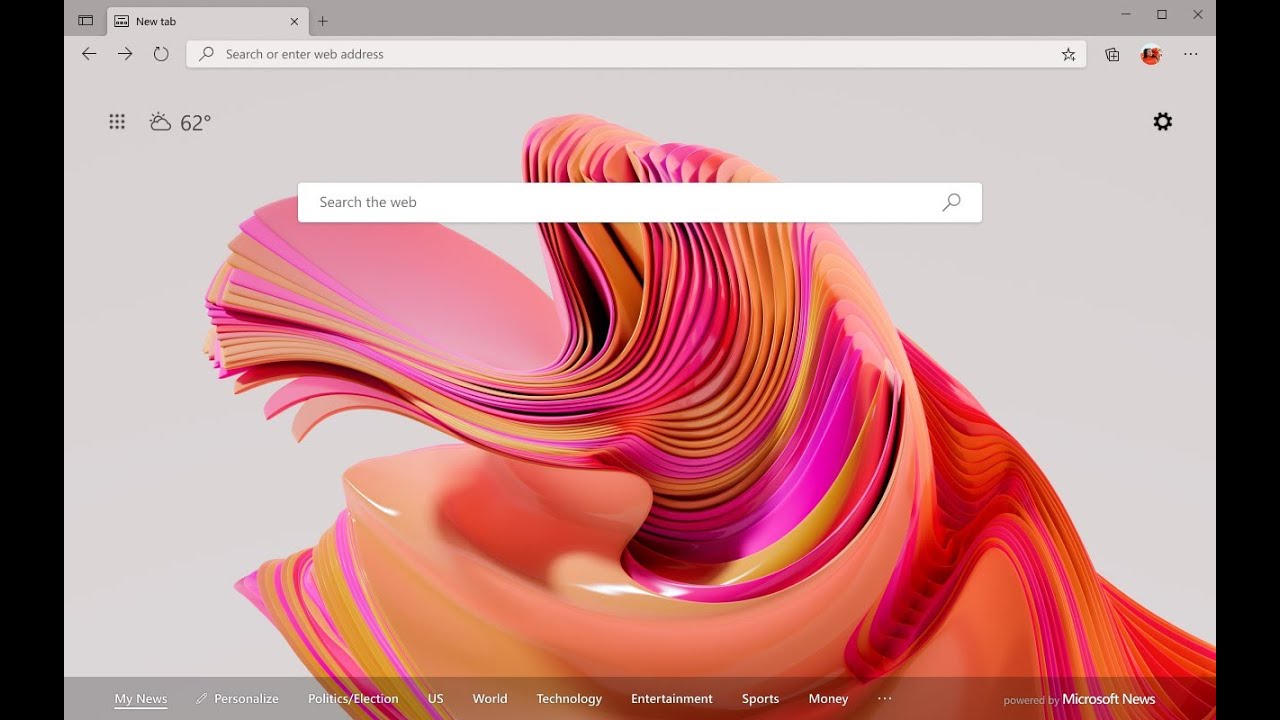This screenshot has width=1280, height=720.
Task: Open the user profile avatar
Action: click(x=1151, y=55)
